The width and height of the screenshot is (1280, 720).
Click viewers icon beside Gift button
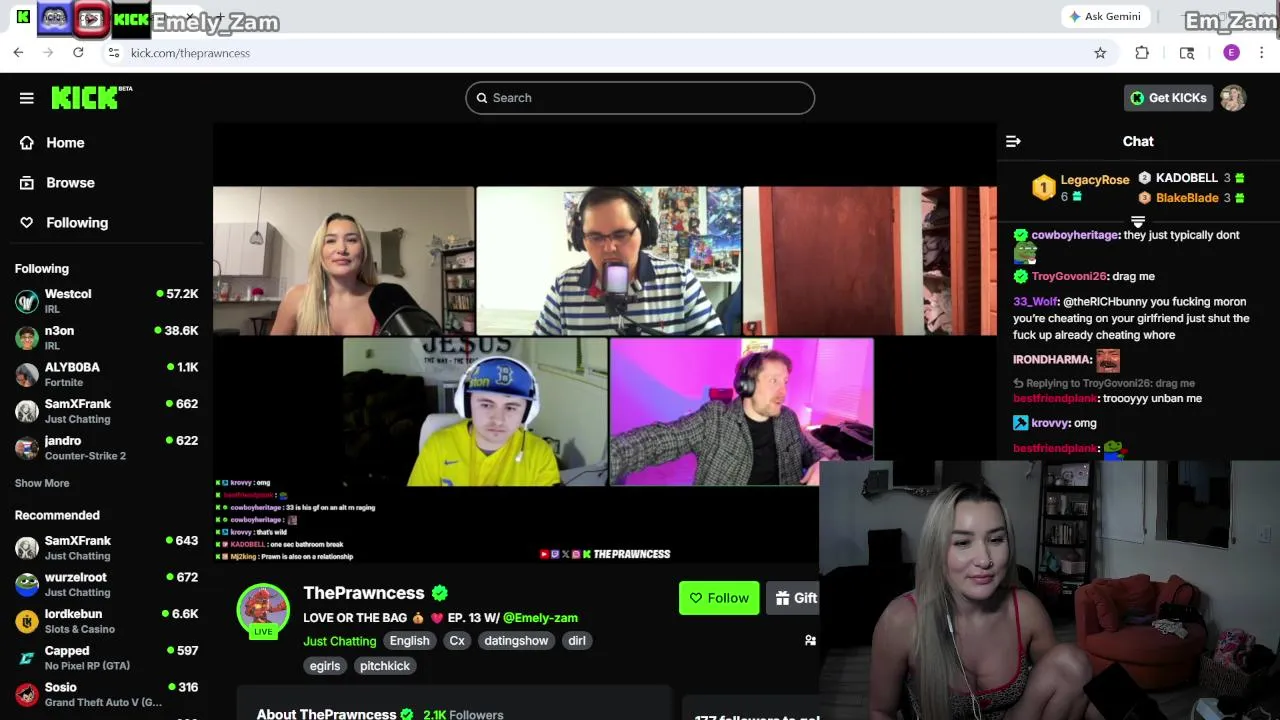810,640
